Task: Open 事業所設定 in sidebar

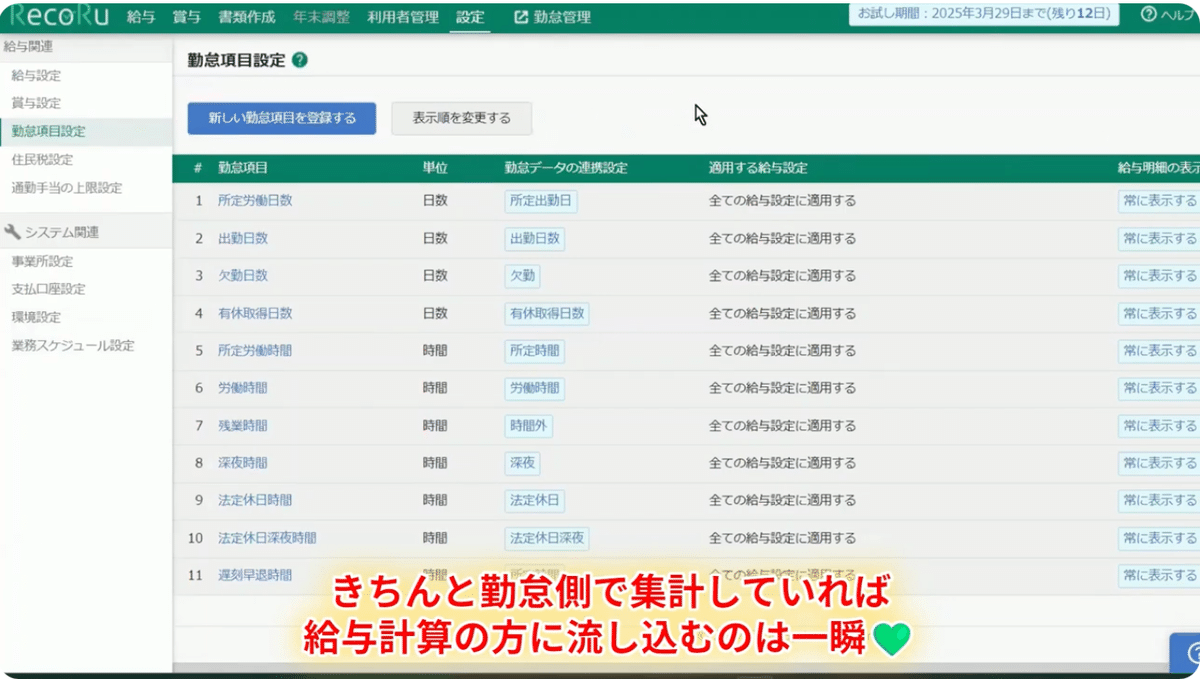Action: click(42, 262)
